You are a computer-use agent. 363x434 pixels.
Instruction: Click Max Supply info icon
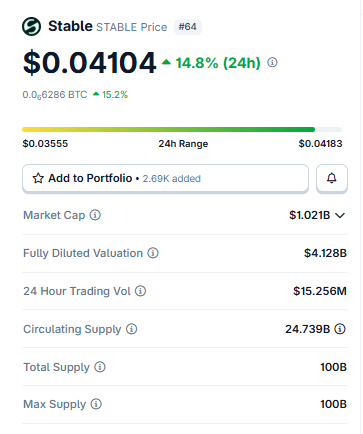point(96,404)
